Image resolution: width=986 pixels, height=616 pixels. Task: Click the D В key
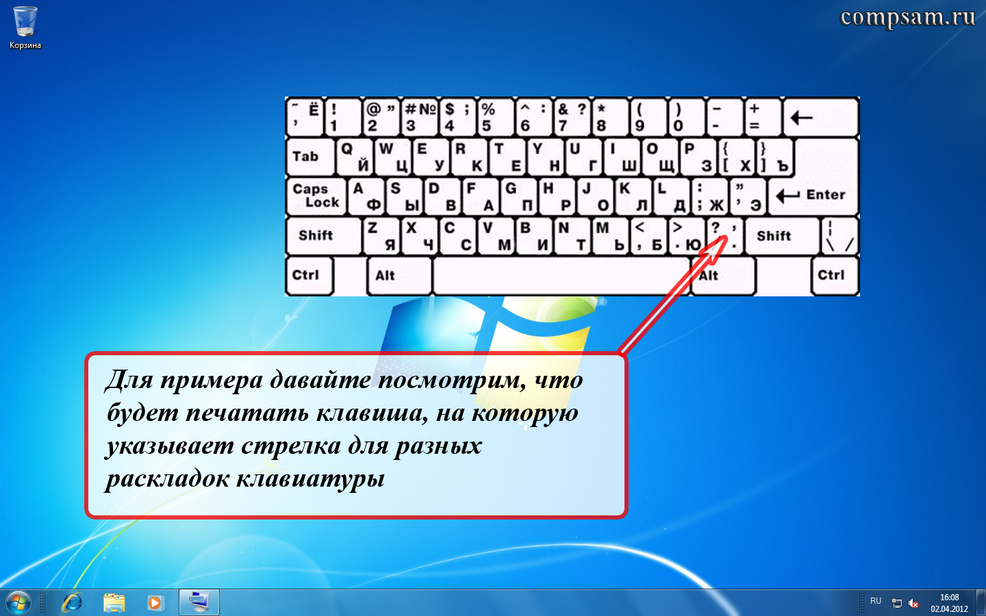(x=443, y=196)
